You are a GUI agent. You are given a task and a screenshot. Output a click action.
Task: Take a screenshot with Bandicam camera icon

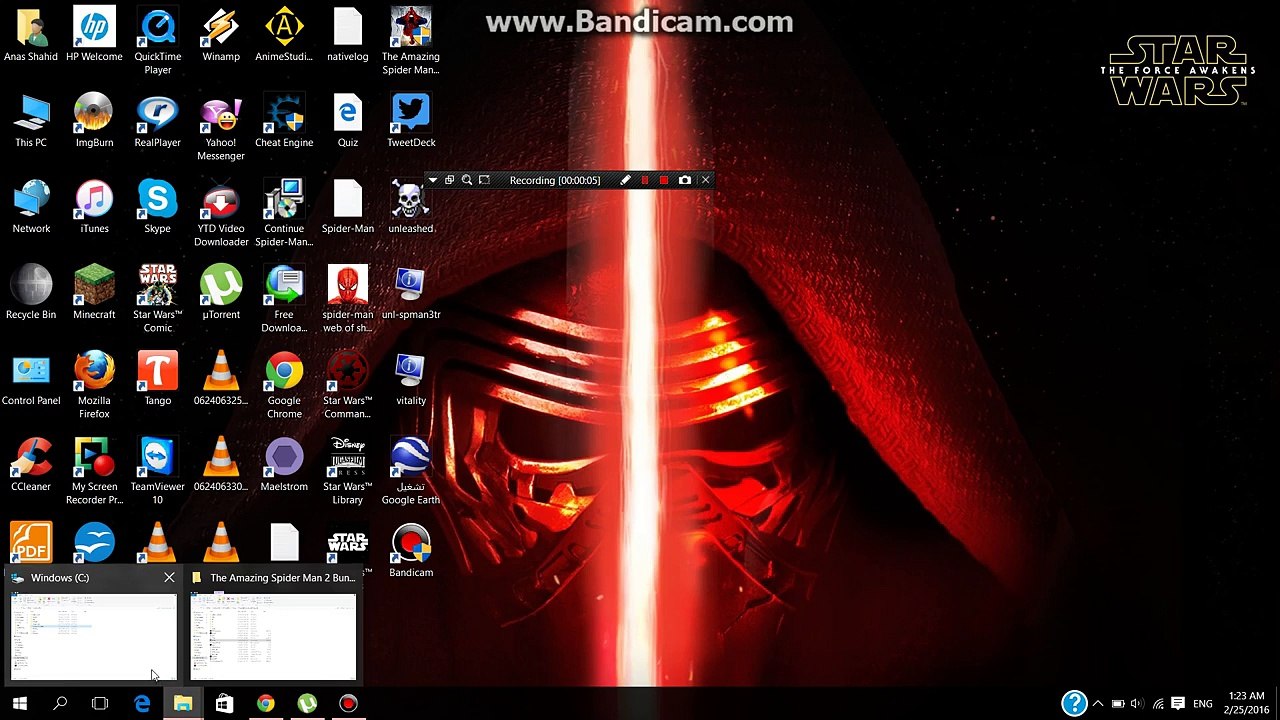pos(685,180)
